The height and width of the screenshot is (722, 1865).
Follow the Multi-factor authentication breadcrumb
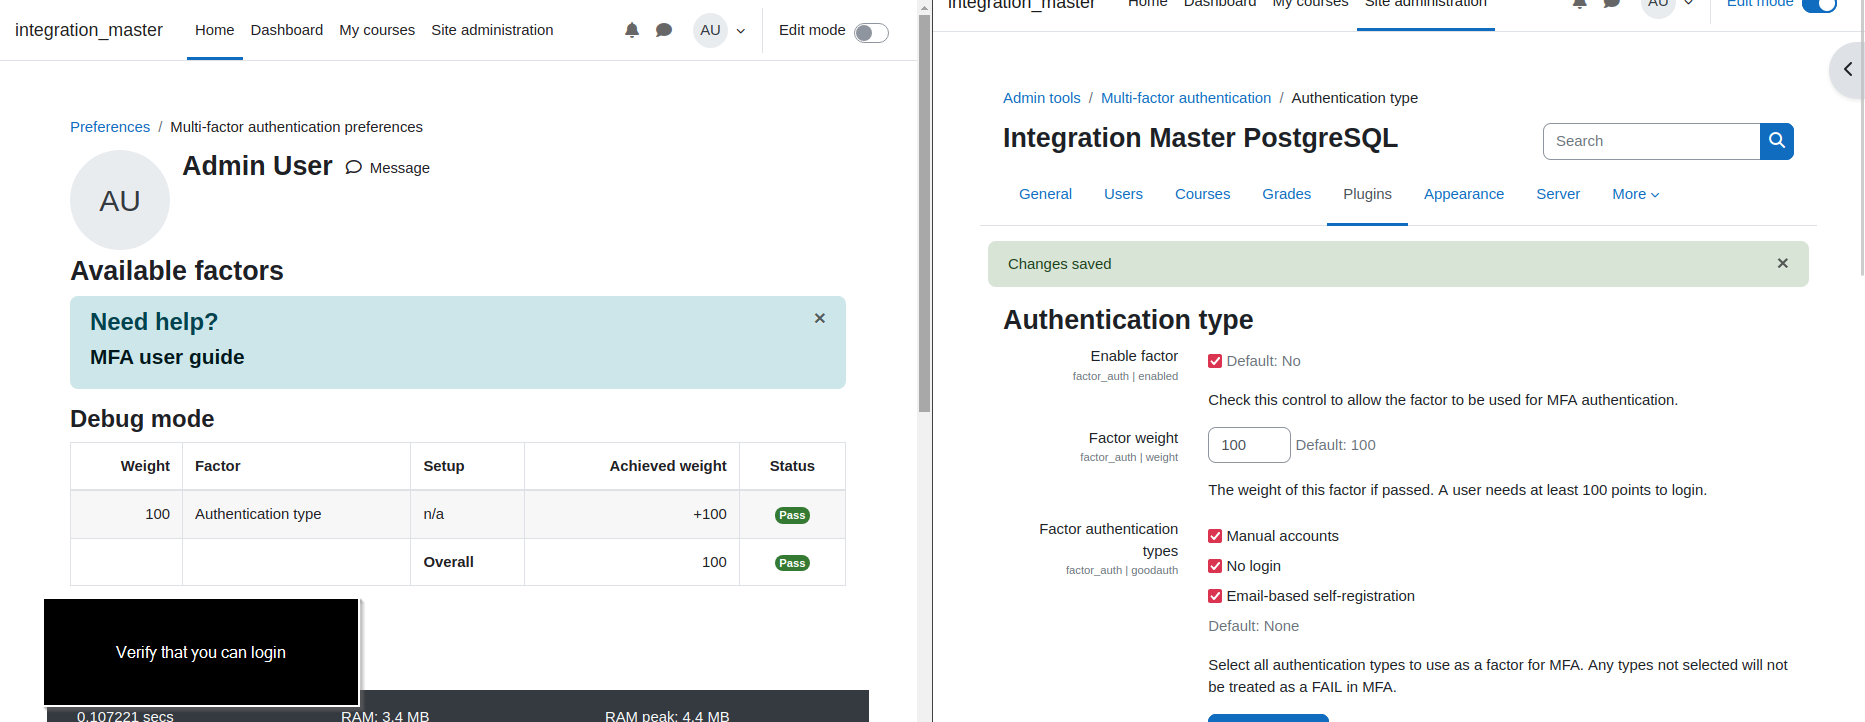coord(1186,98)
